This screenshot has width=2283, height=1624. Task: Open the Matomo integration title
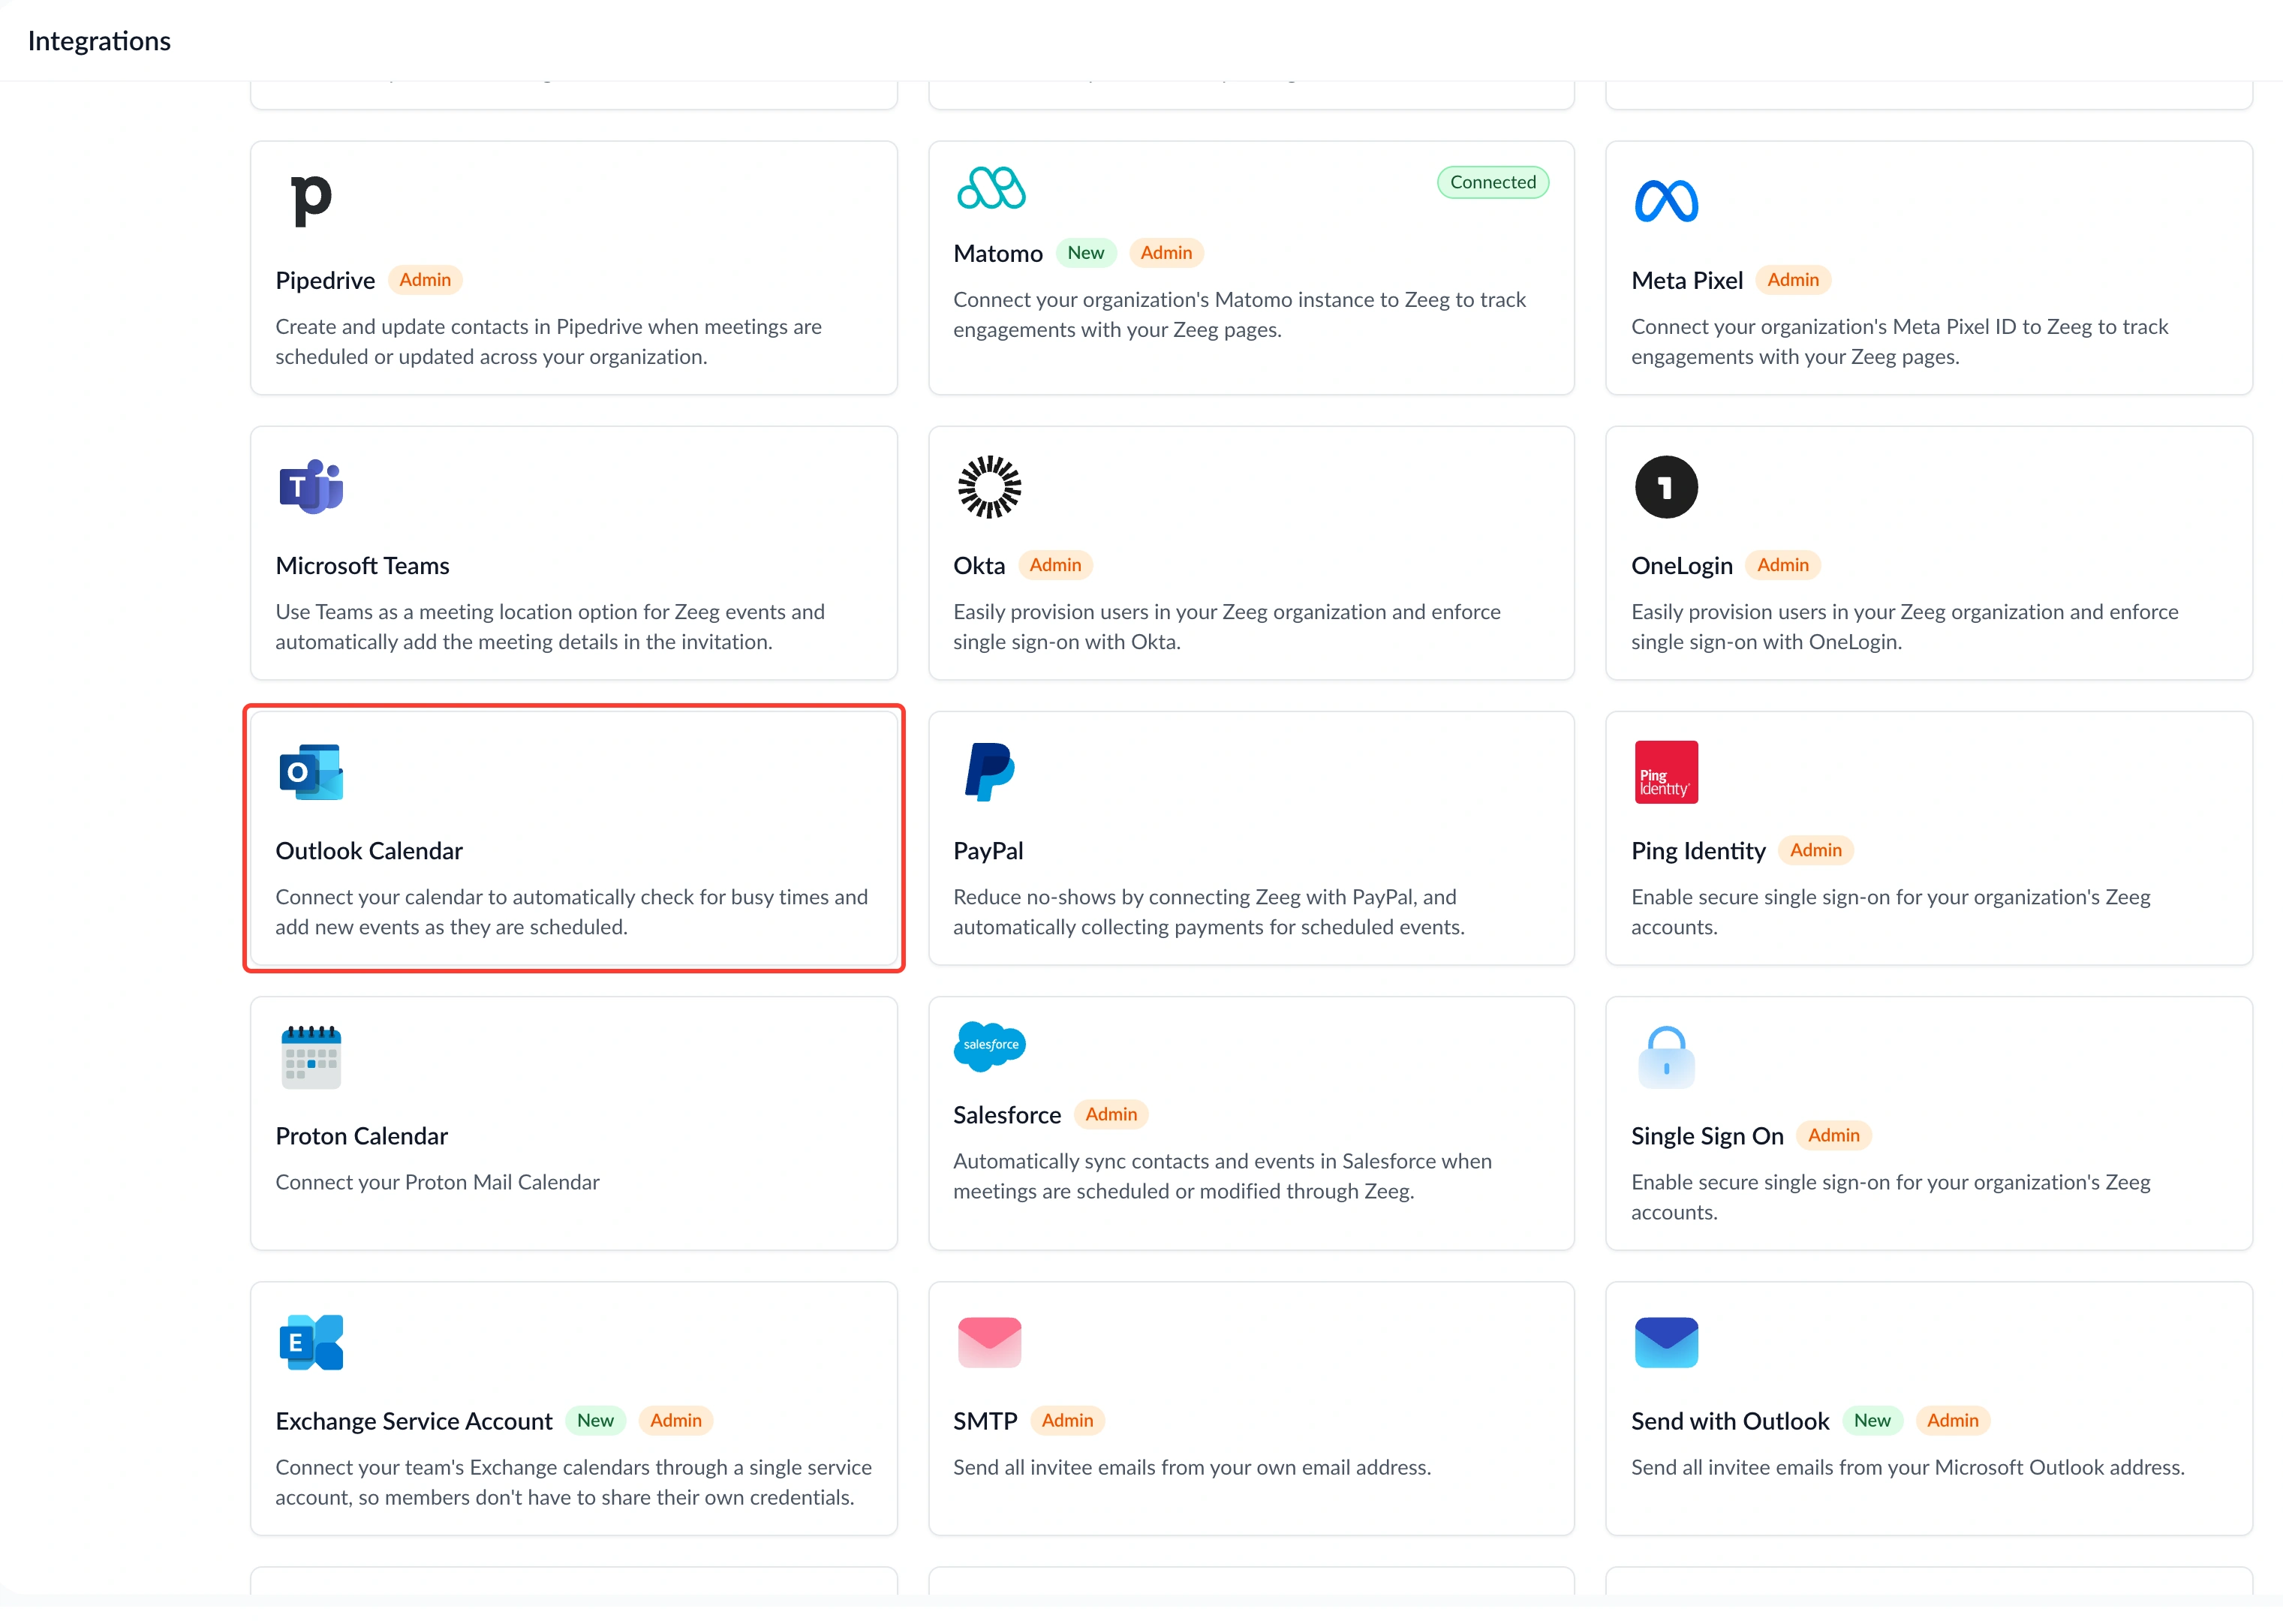997,253
